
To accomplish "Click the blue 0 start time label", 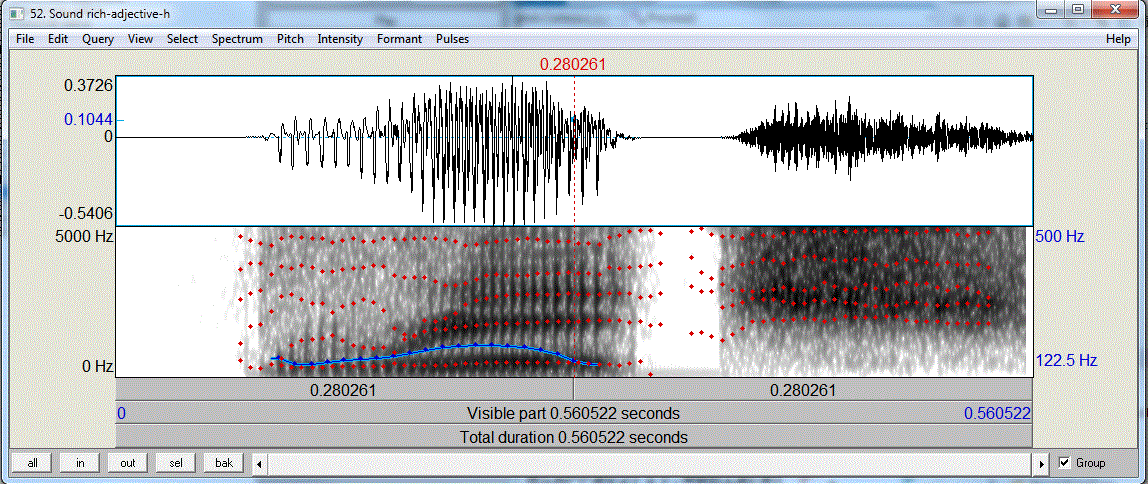I will pos(122,414).
